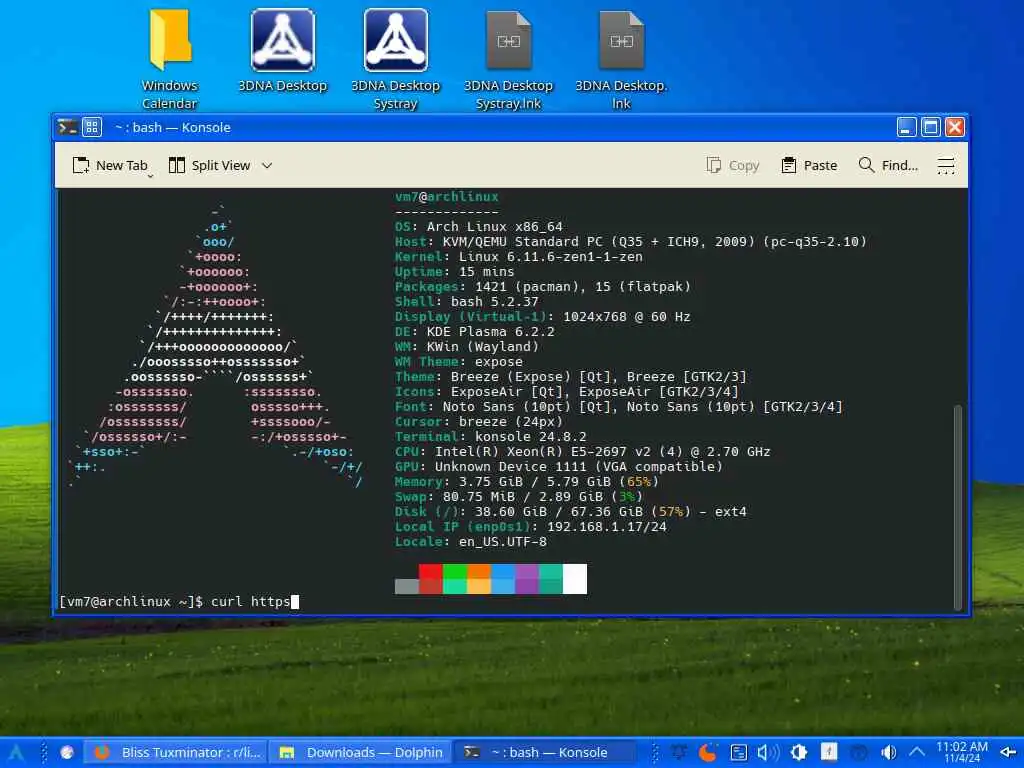Click the orange crescent tray icon
Viewport: 1024px width, 768px height.
(x=708, y=752)
